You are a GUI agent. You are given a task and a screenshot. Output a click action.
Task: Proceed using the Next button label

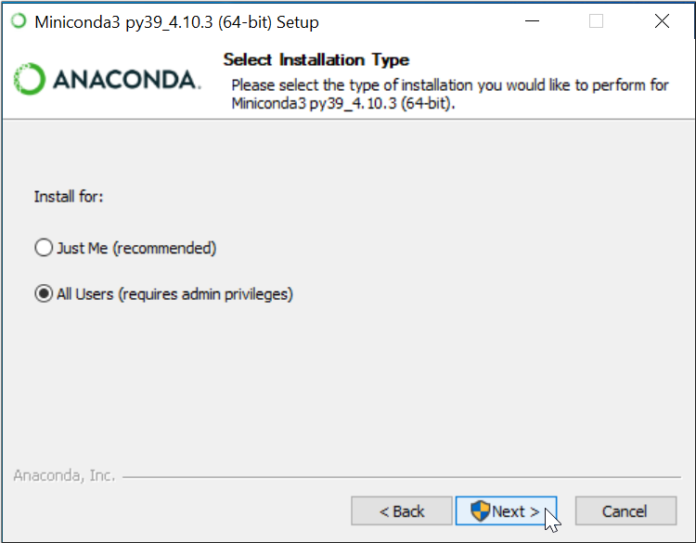[515, 511]
